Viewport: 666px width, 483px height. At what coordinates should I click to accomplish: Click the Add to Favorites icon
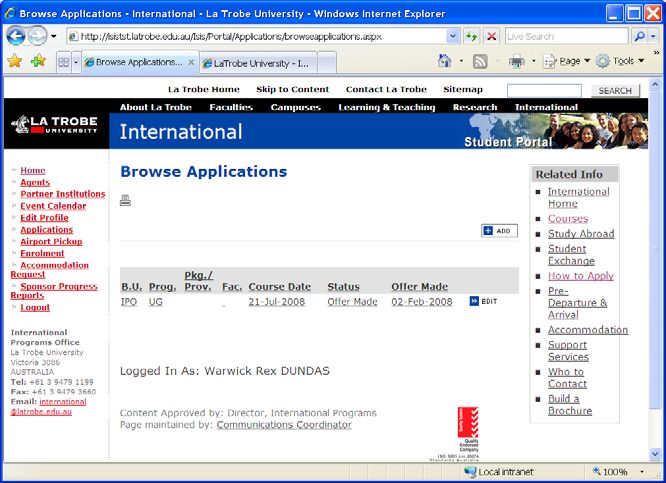[38, 61]
